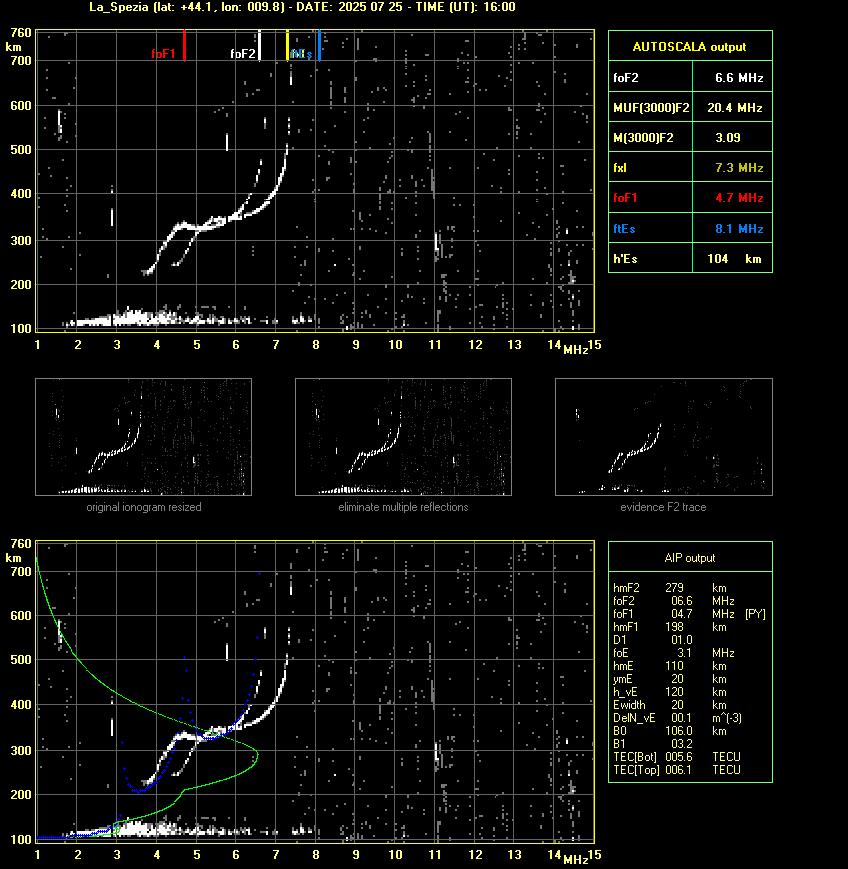Select the yellow '7.3 MHz' value cell
Screen dimensions: 848x869
(732, 167)
